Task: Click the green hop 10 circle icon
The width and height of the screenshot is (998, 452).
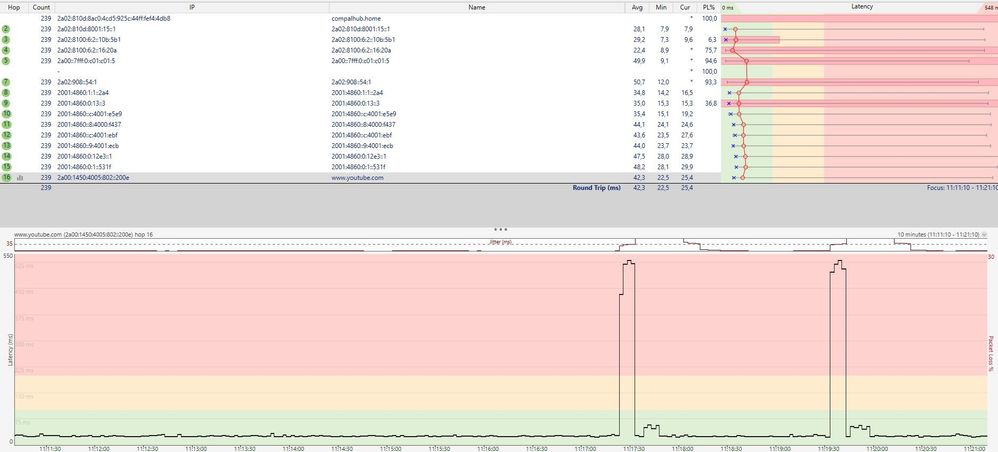Action: (6, 114)
